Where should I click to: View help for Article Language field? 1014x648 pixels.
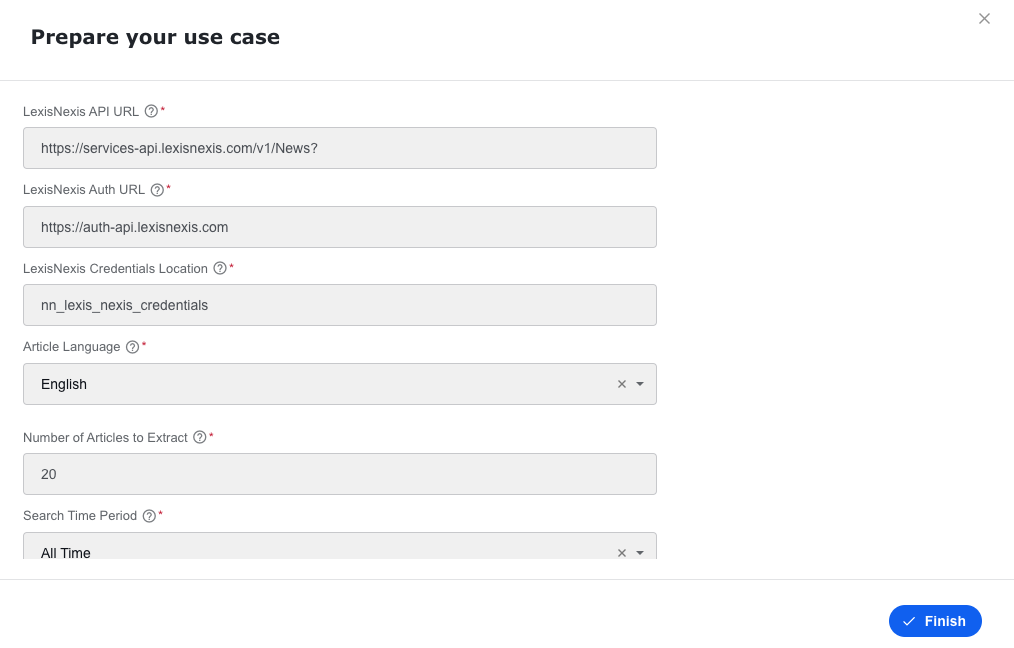pos(133,347)
